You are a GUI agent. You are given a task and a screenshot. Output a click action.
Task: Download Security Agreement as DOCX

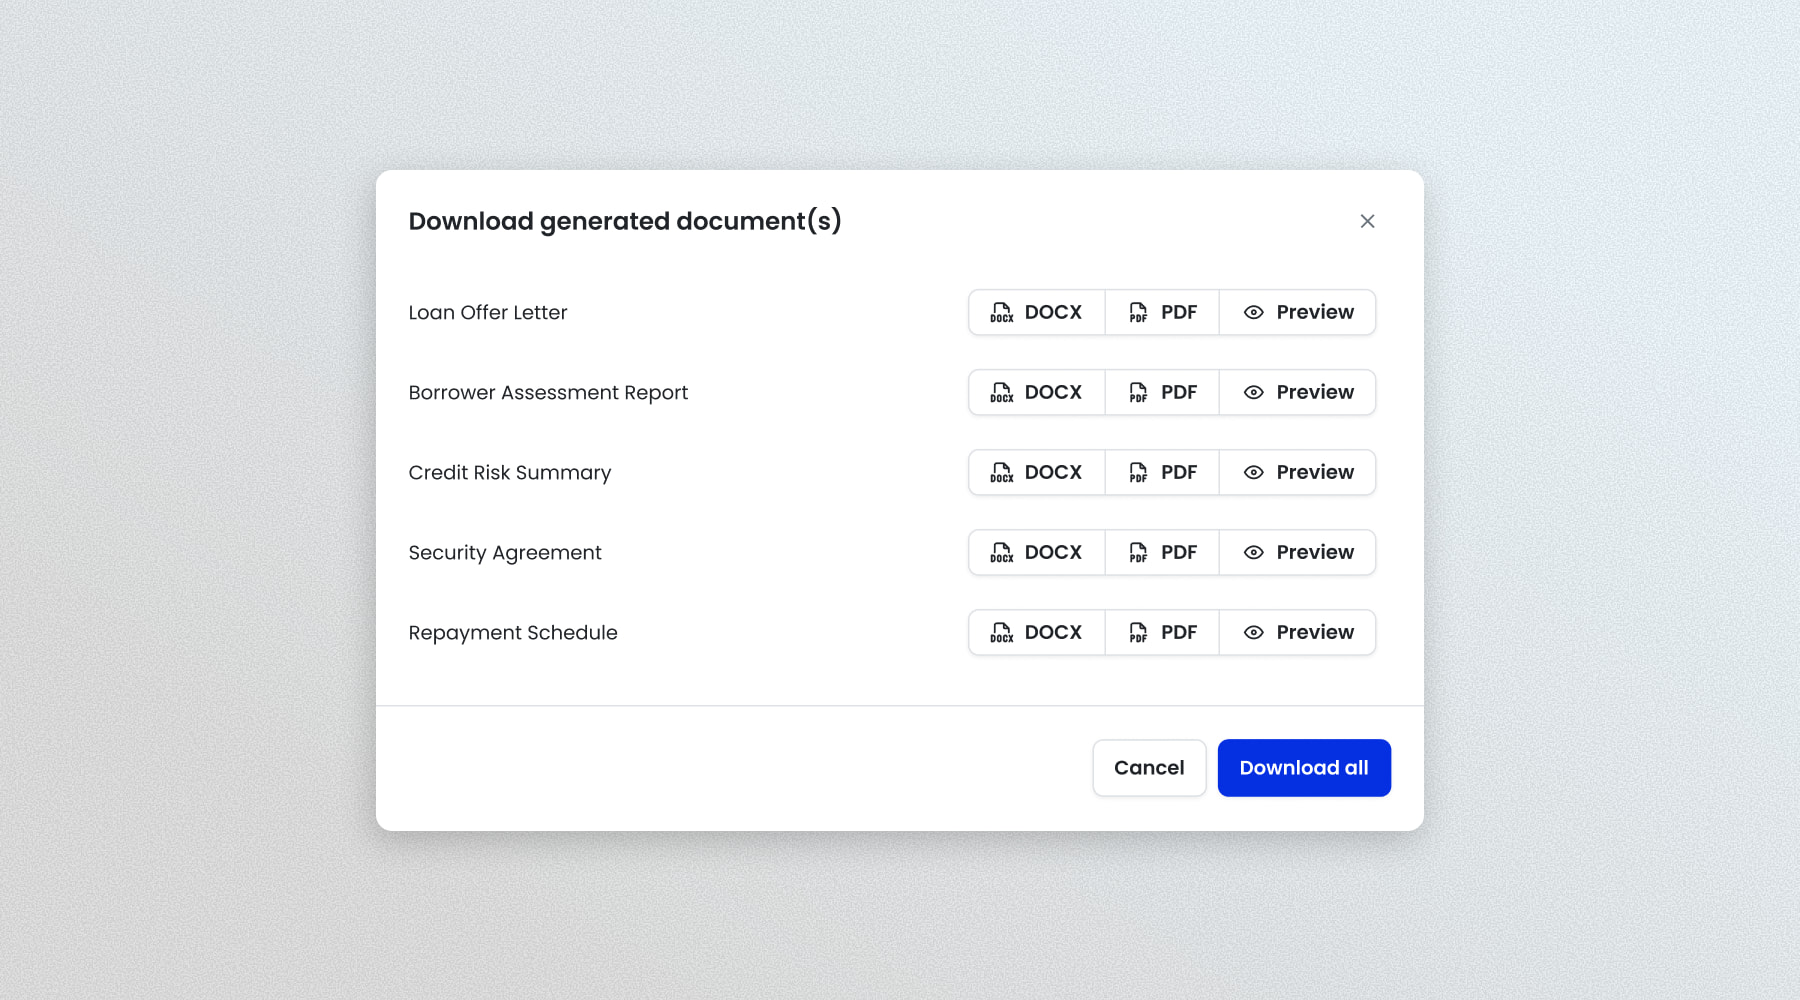pyautogui.click(x=1036, y=552)
